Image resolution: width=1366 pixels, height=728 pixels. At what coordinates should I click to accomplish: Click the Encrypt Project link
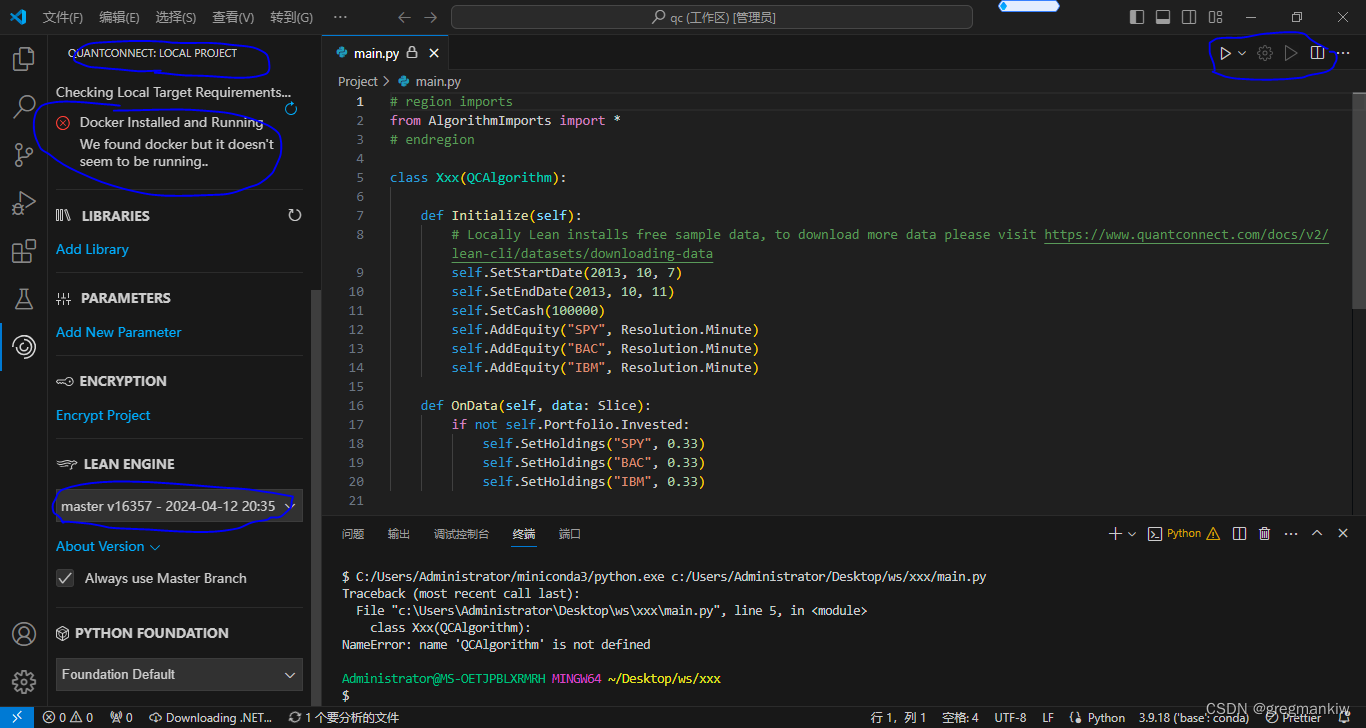click(x=103, y=415)
